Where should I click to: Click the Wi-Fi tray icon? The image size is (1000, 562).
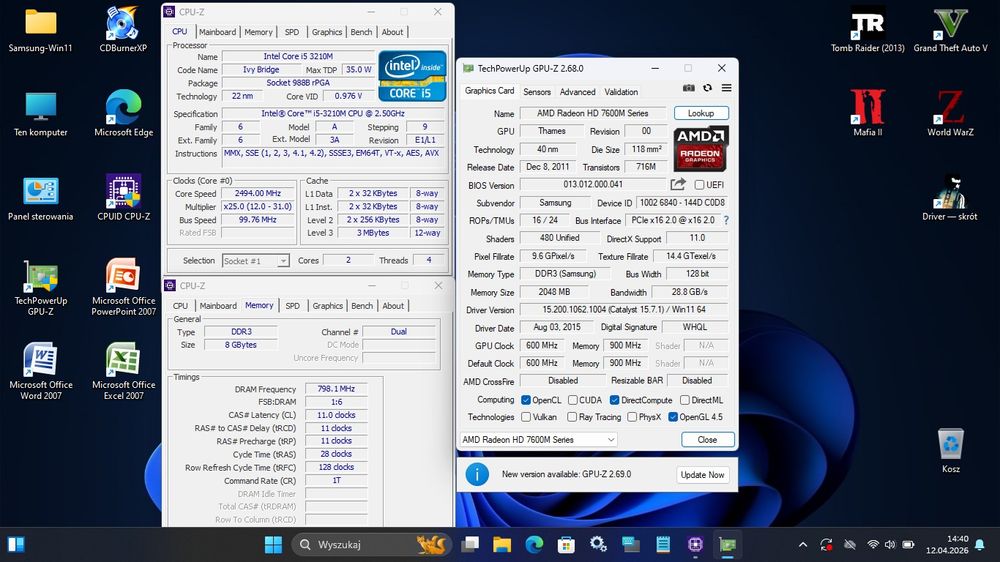[x=872, y=545]
